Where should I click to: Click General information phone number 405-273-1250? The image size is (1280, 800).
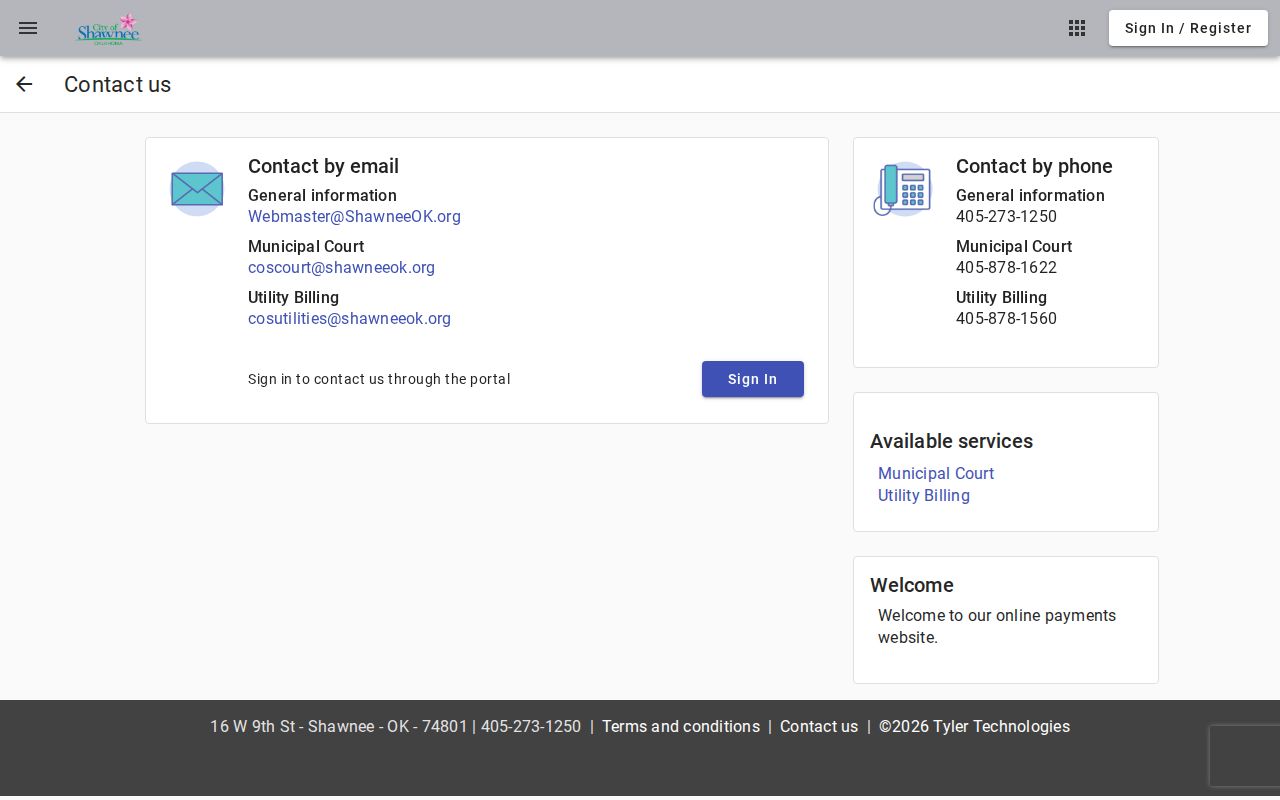click(1006, 217)
